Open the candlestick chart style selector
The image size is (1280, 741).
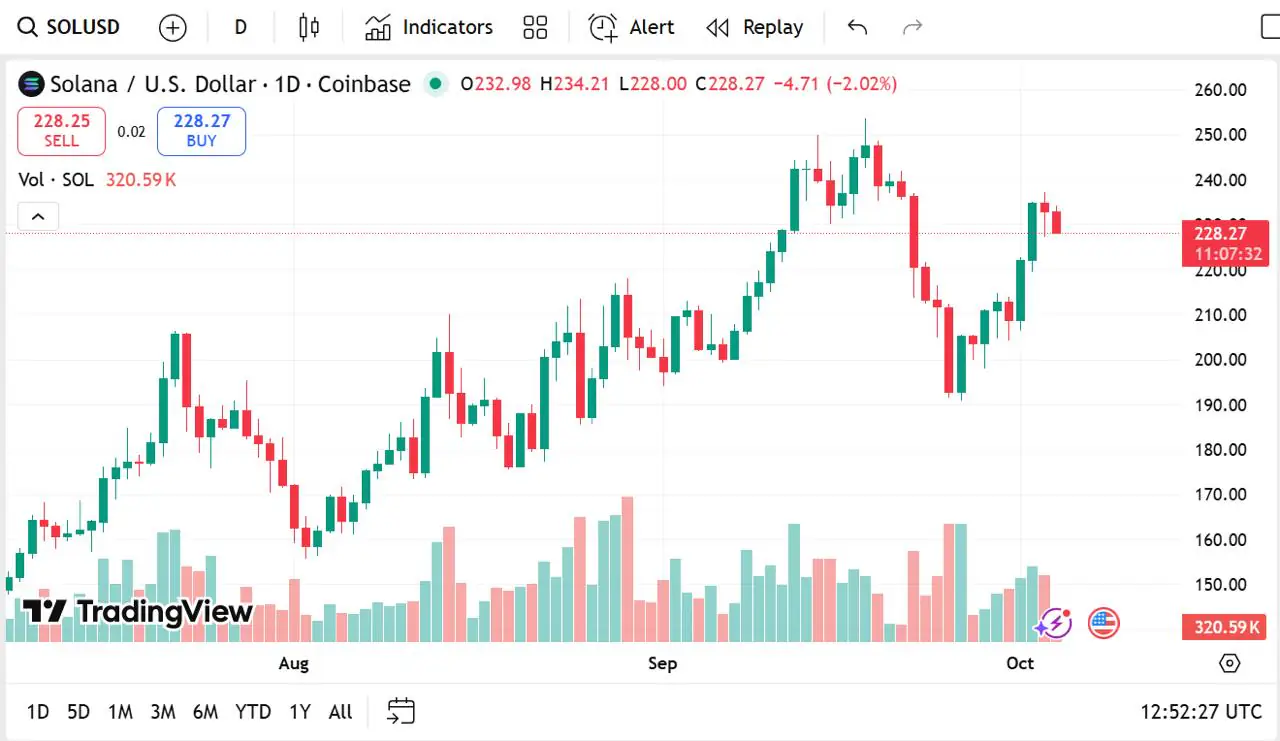pos(309,27)
